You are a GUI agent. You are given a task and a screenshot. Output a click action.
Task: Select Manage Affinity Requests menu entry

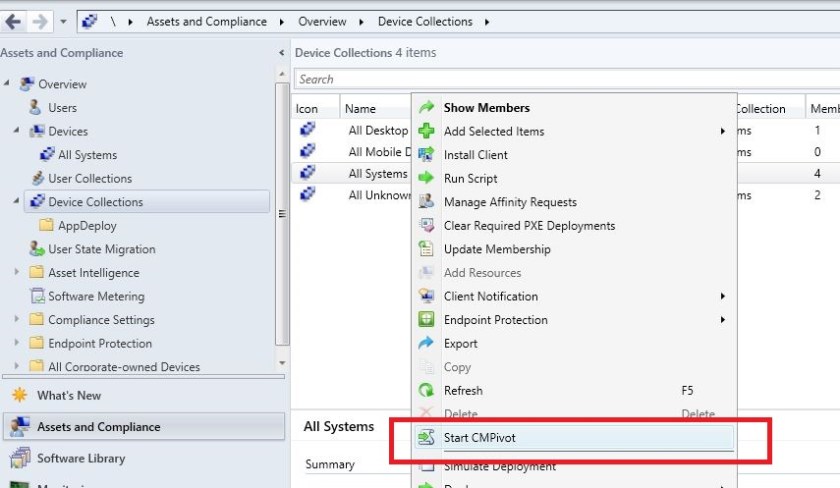click(x=510, y=202)
